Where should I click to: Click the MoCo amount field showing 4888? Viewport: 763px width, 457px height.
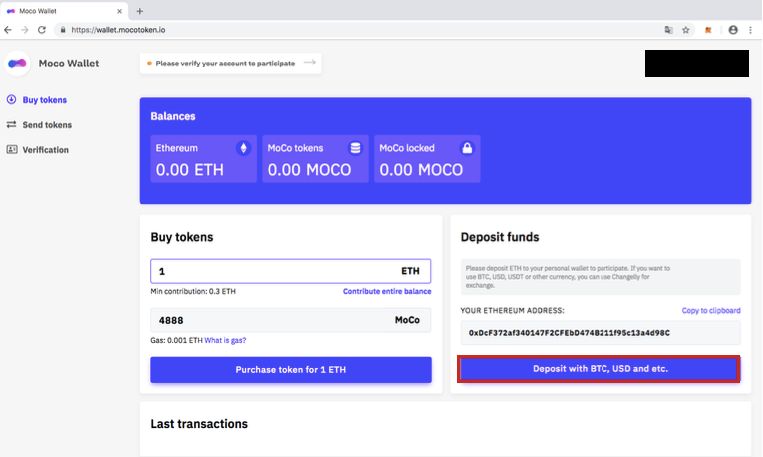[291, 320]
